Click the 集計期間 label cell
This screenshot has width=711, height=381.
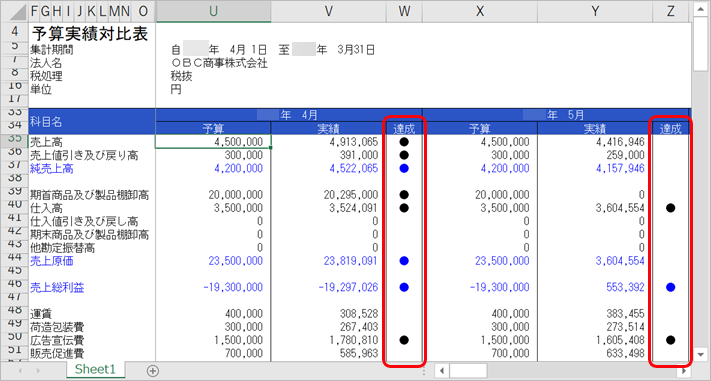pos(51,50)
